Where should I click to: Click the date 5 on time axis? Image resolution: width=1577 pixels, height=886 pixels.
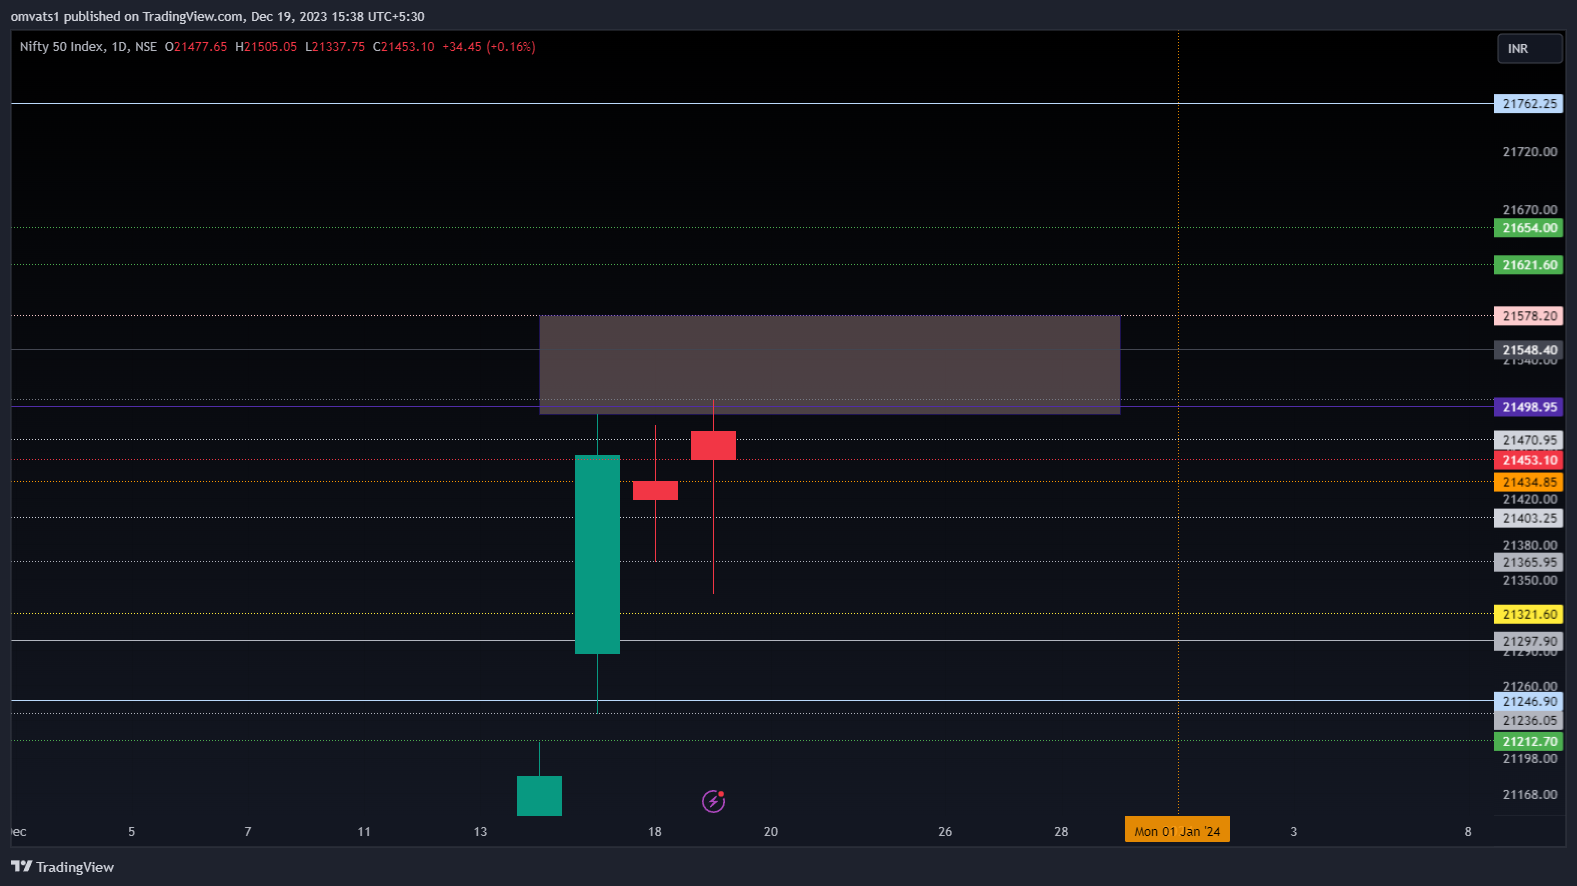[x=131, y=832]
